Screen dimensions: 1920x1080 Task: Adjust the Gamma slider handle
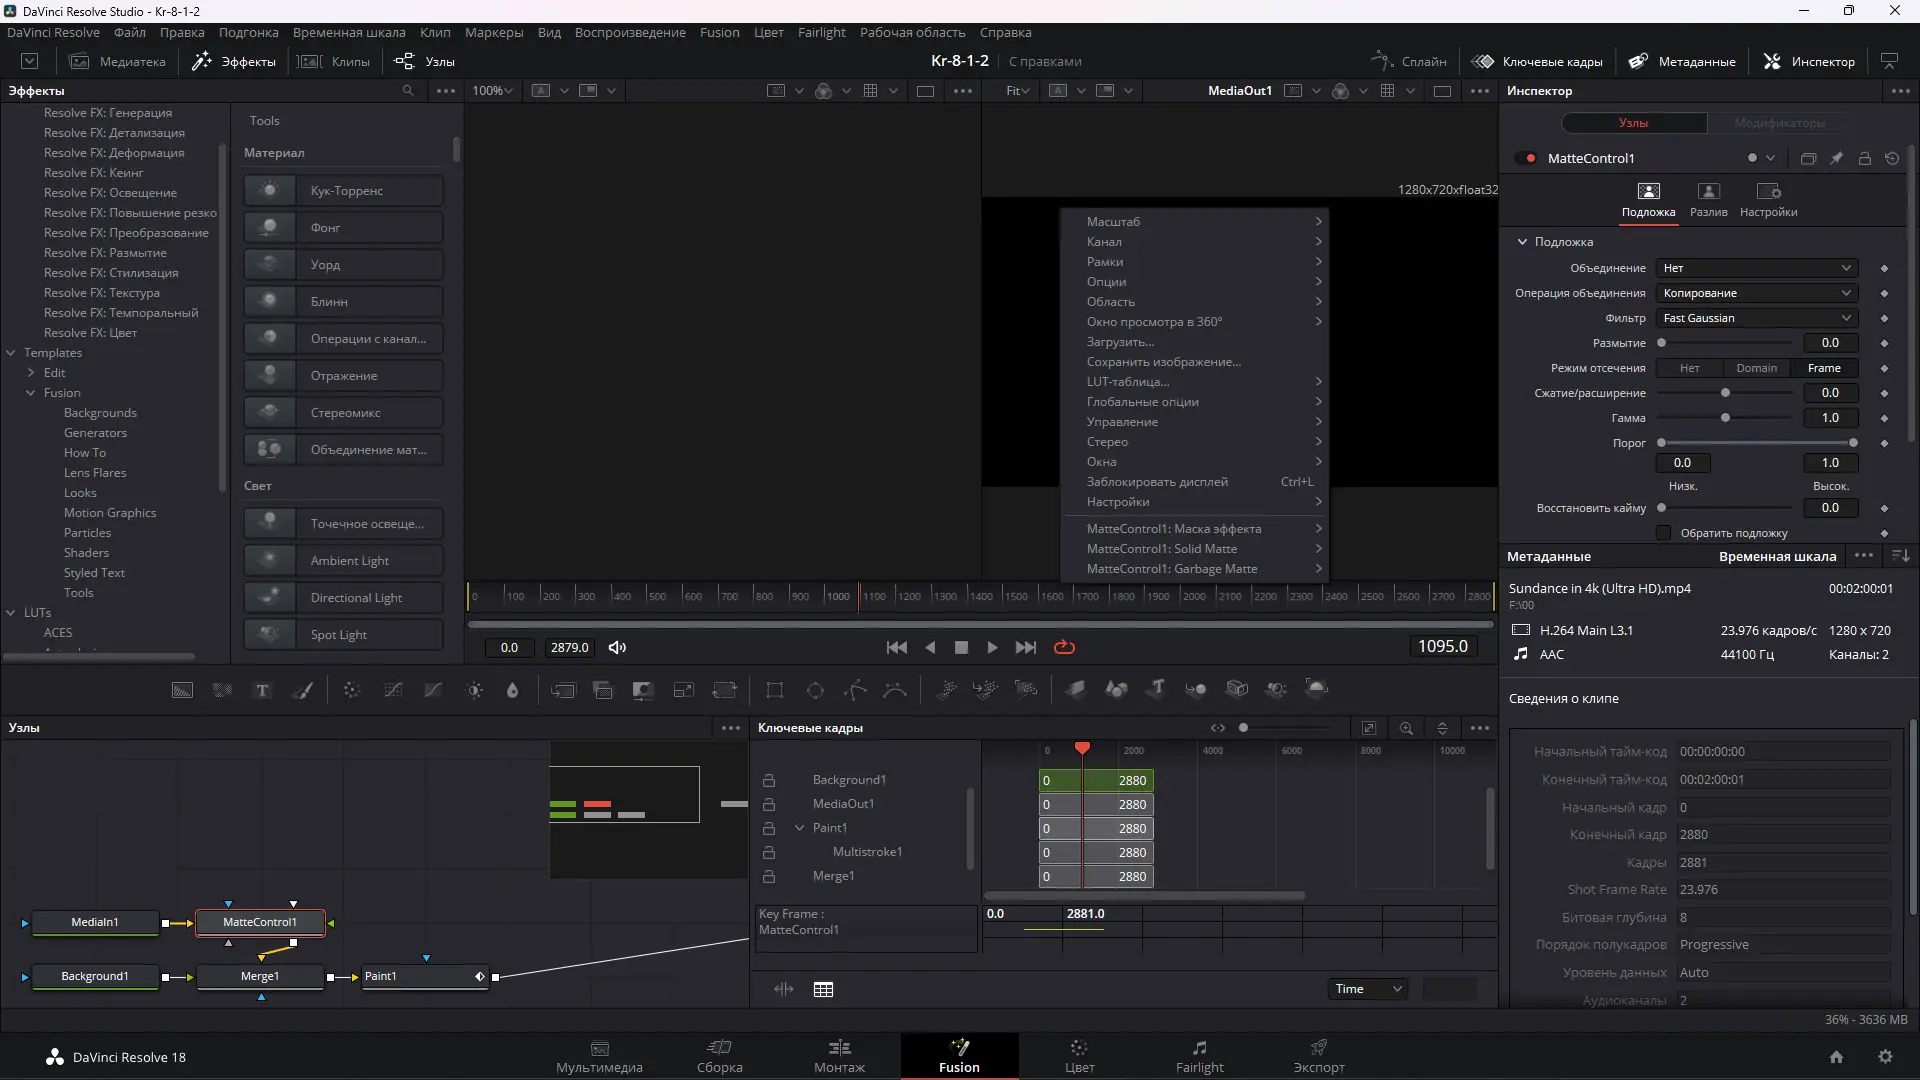pos(1725,418)
